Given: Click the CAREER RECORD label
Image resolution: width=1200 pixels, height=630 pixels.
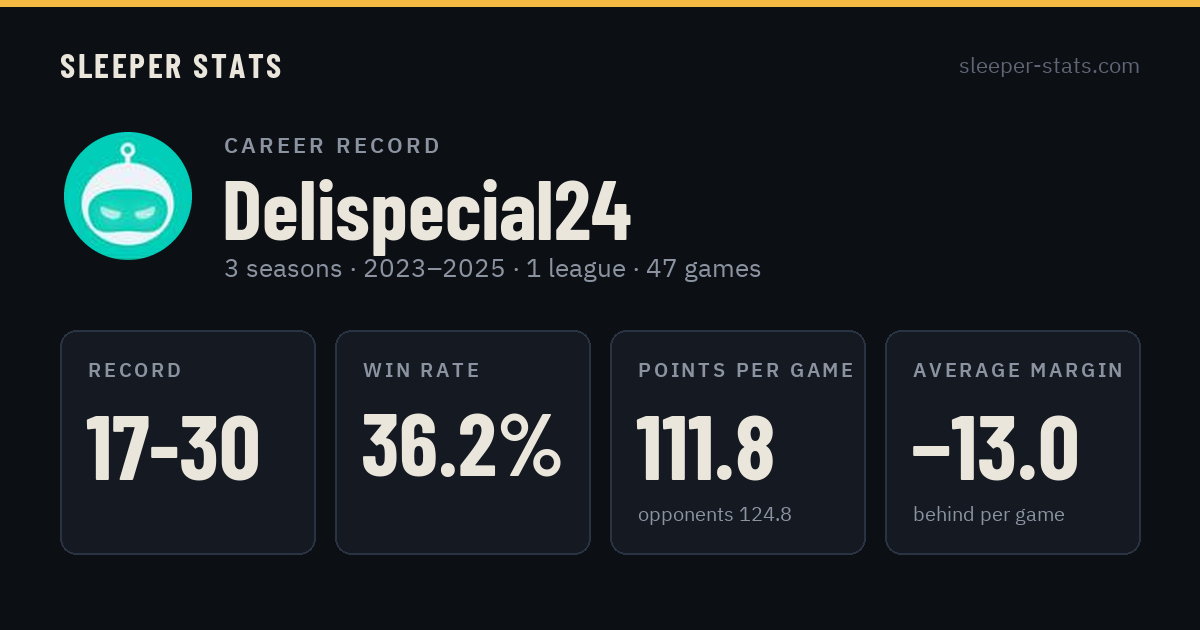Looking at the screenshot, I should pyautogui.click(x=332, y=146).
